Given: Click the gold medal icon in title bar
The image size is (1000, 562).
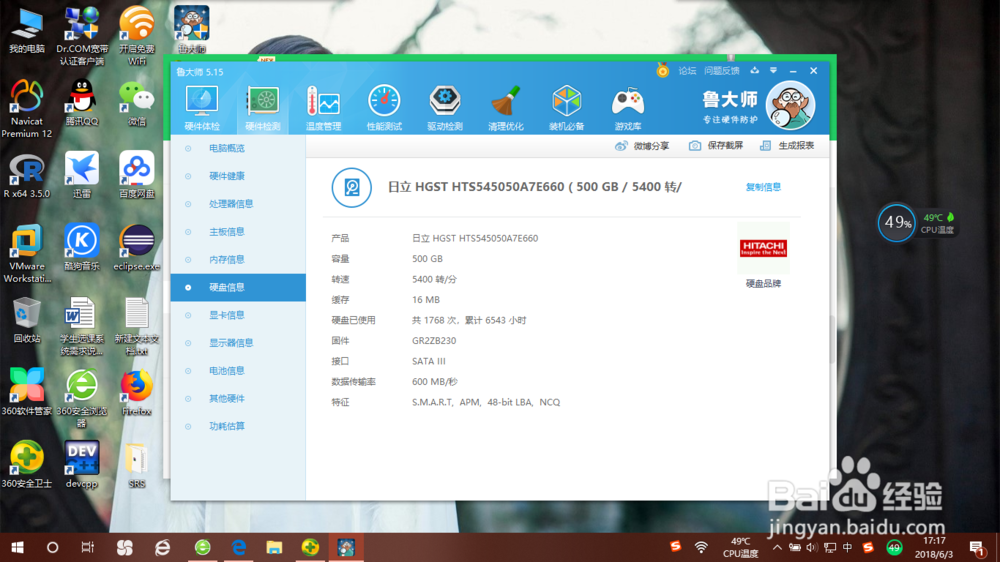Looking at the screenshot, I should pos(663,71).
